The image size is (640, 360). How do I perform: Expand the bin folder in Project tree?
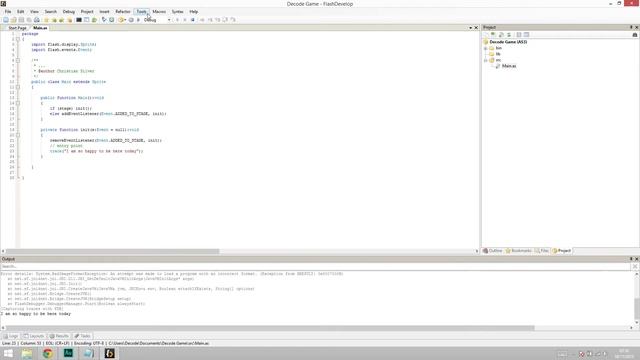click(485, 48)
